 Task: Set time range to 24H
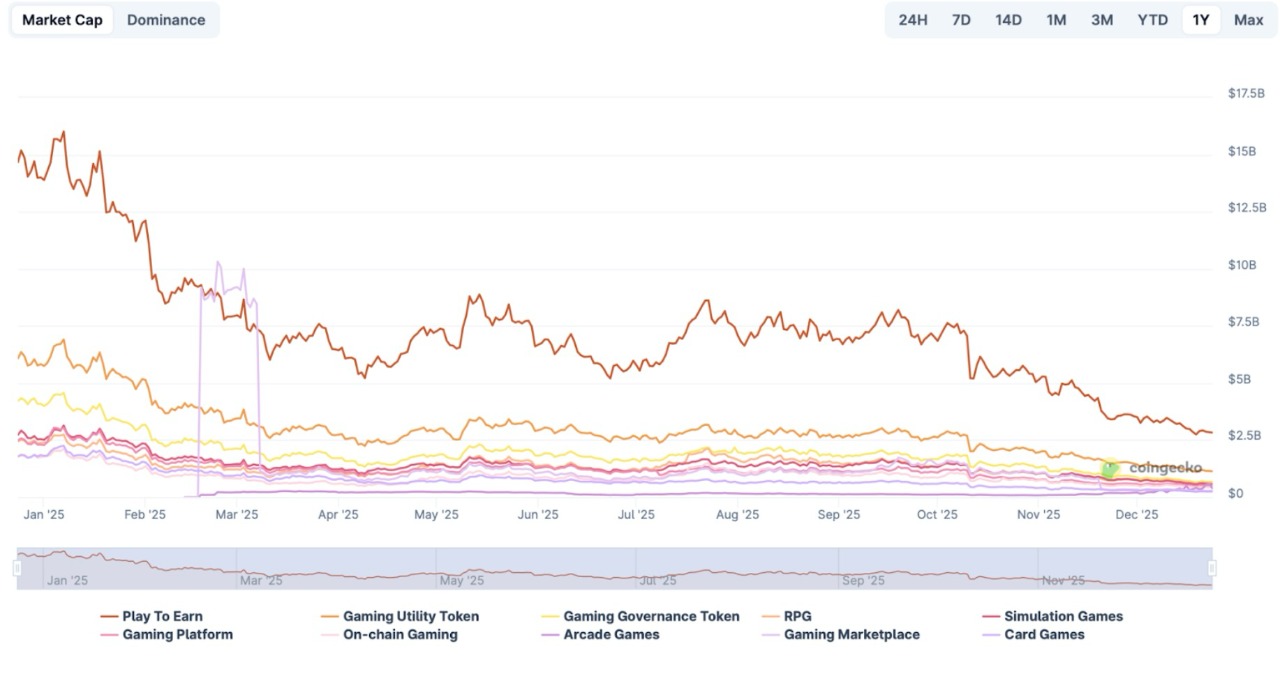click(912, 20)
